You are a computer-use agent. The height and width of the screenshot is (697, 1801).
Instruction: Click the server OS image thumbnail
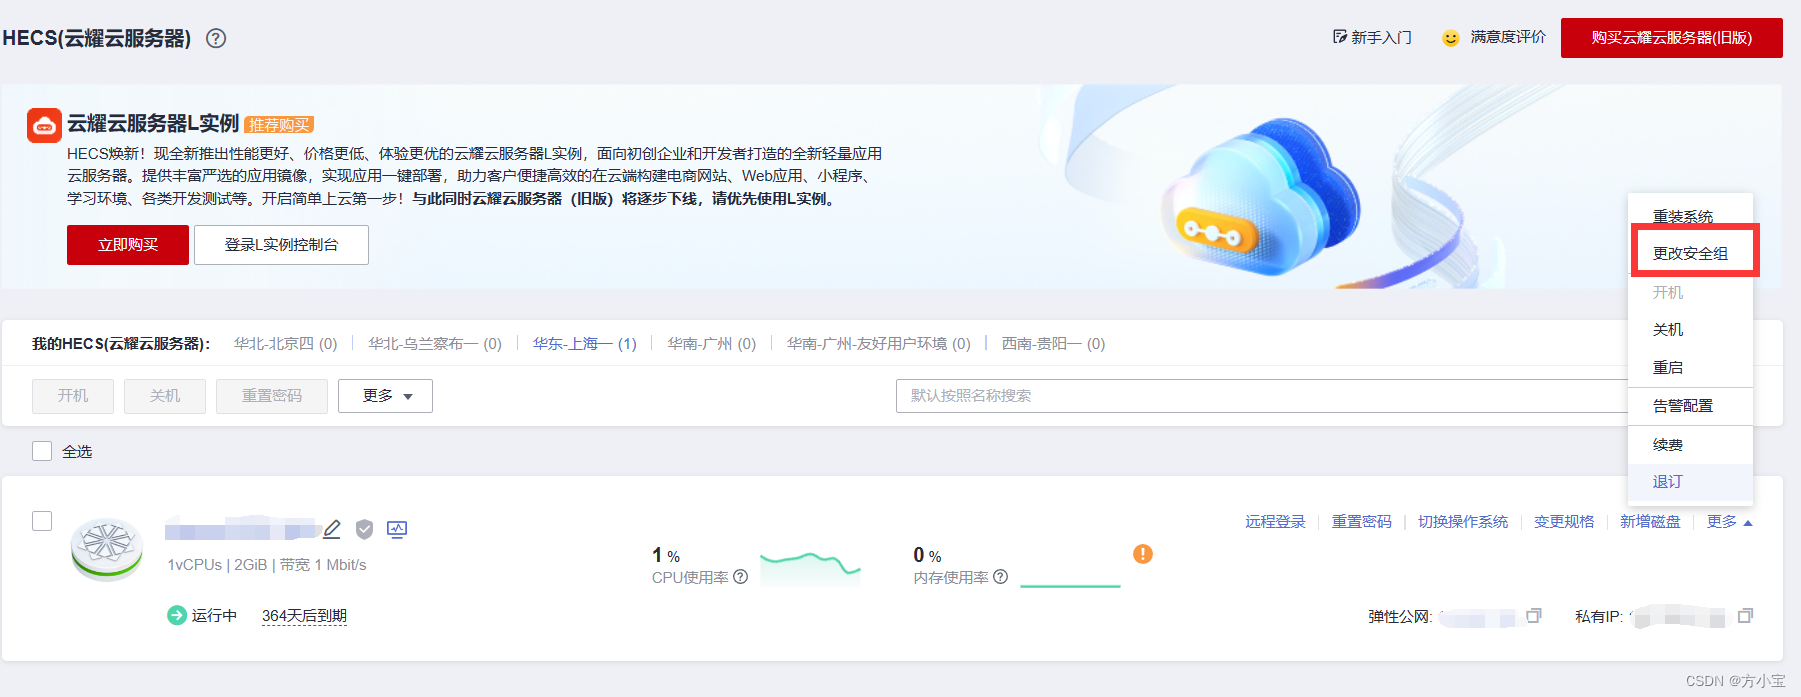point(107,549)
